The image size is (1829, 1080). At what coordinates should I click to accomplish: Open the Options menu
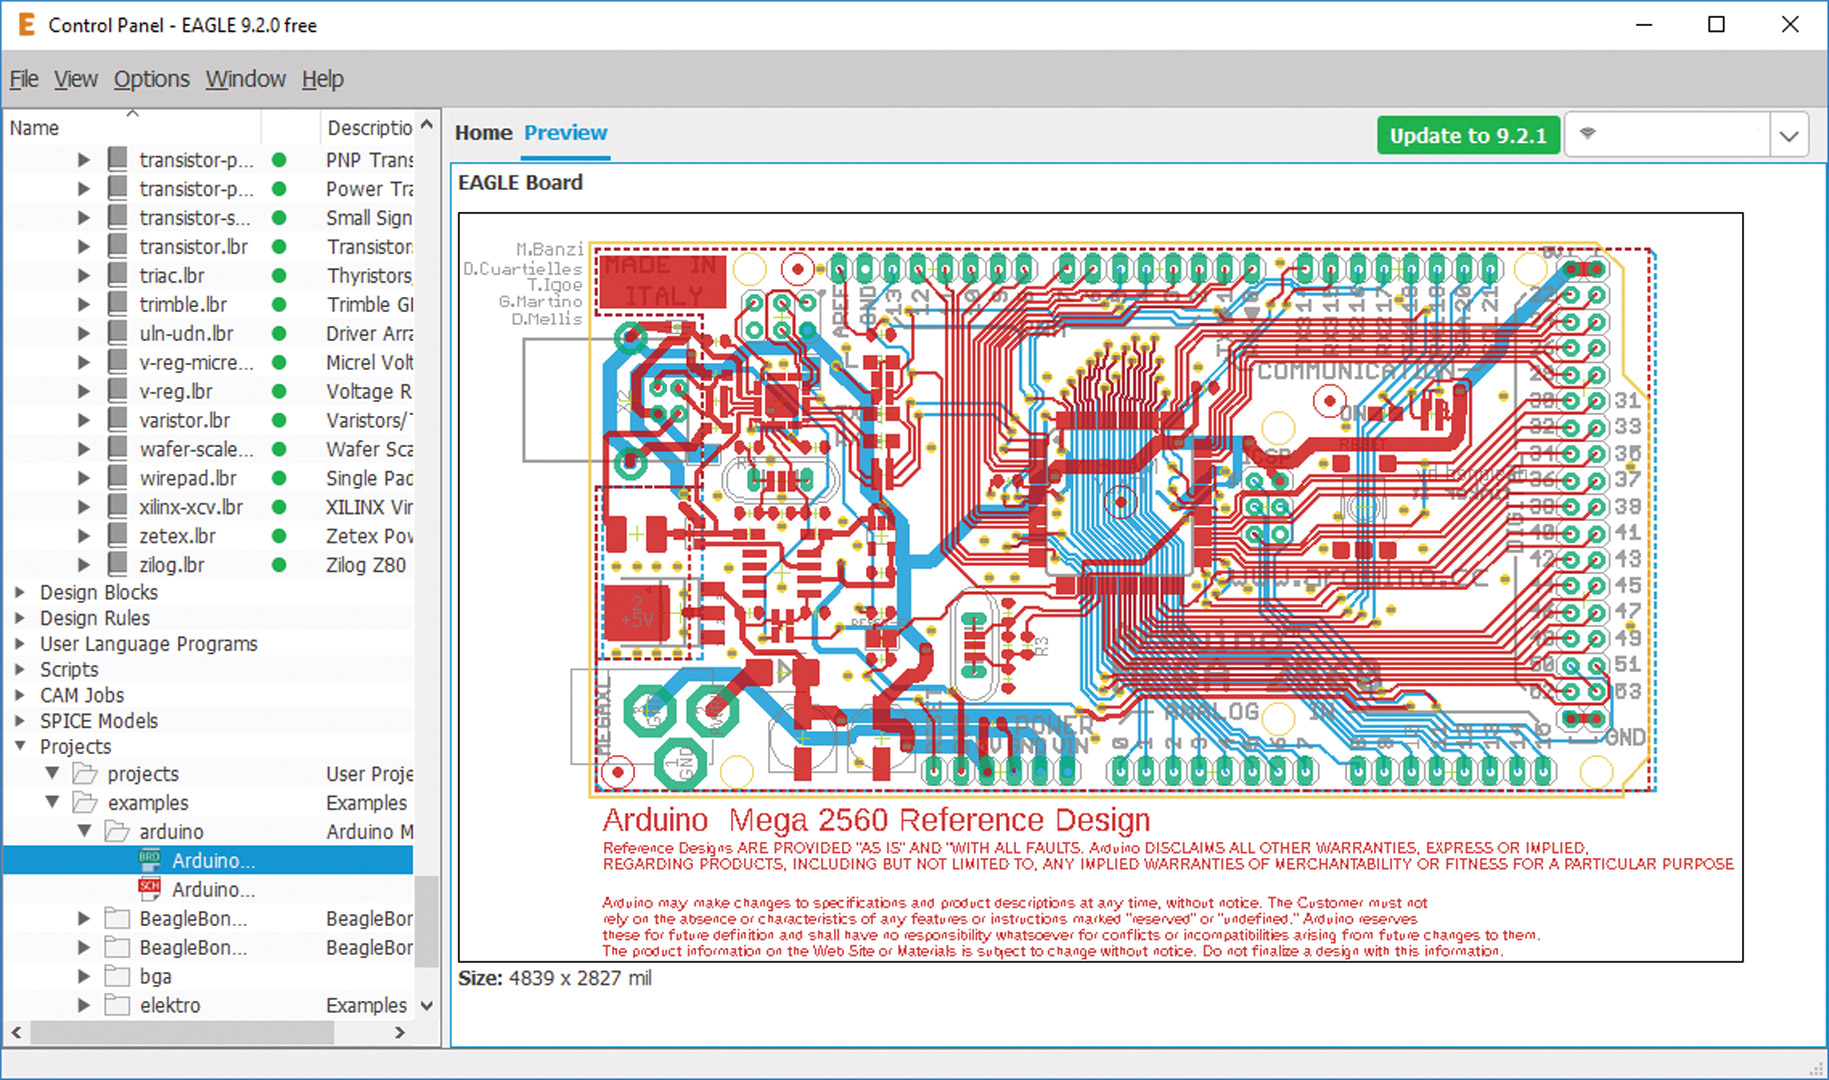click(151, 79)
